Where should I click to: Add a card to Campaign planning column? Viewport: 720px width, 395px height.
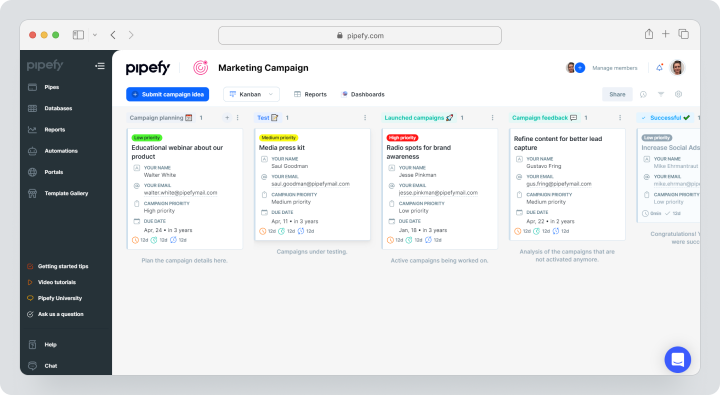(x=227, y=118)
